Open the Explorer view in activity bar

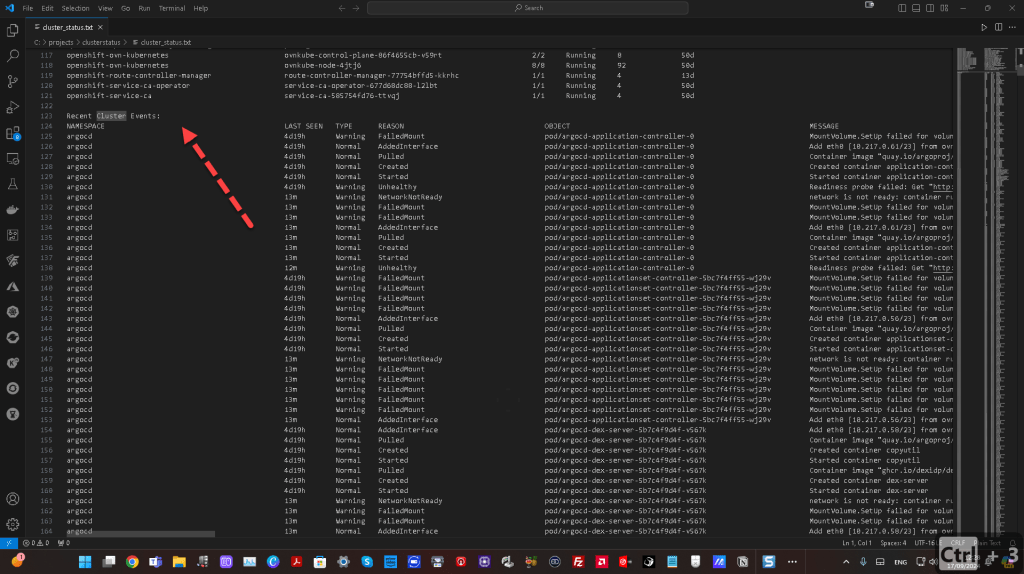(12, 31)
